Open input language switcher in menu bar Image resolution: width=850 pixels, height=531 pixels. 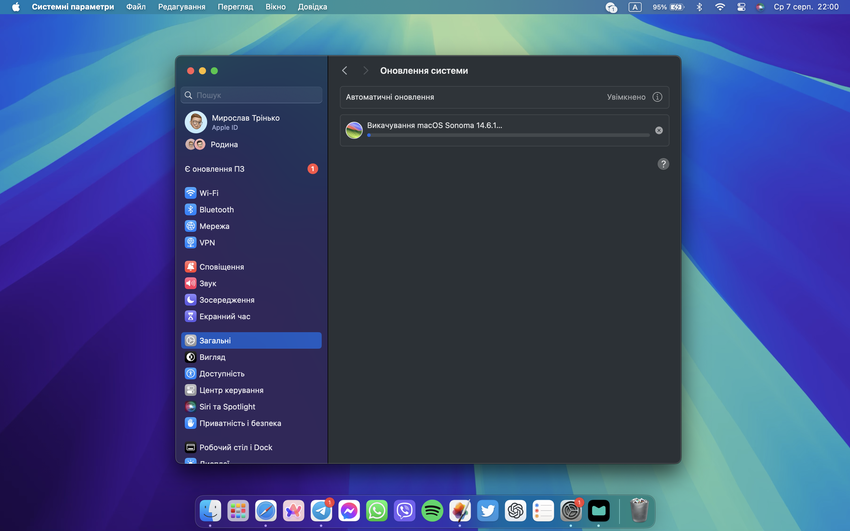(x=635, y=7)
